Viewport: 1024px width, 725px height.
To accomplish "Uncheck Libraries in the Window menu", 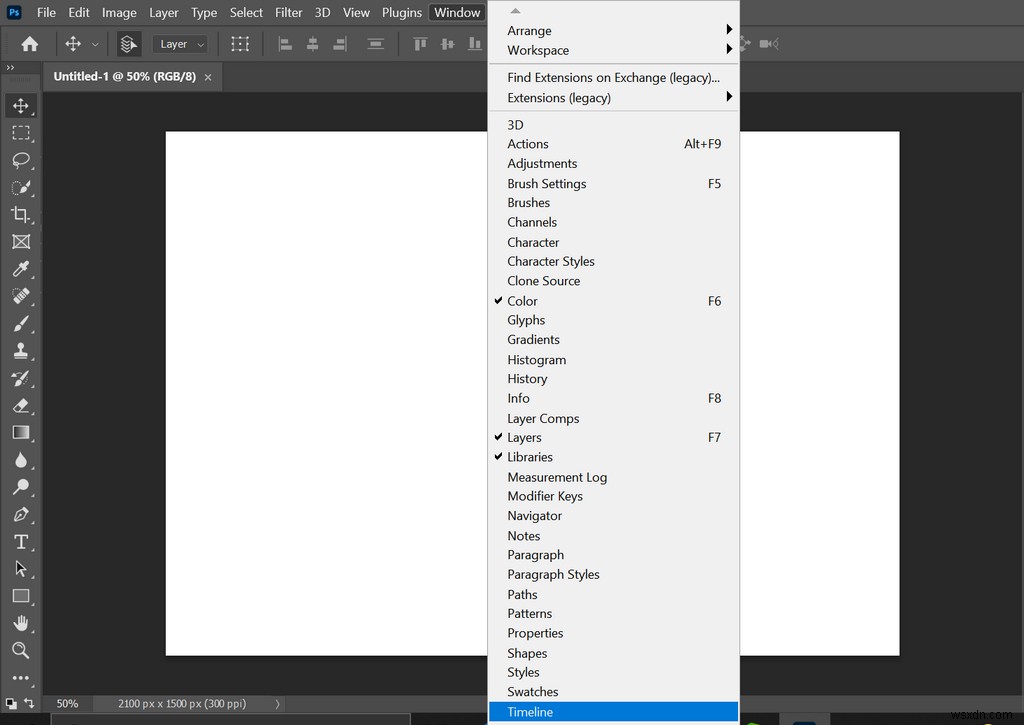I will pos(529,457).
